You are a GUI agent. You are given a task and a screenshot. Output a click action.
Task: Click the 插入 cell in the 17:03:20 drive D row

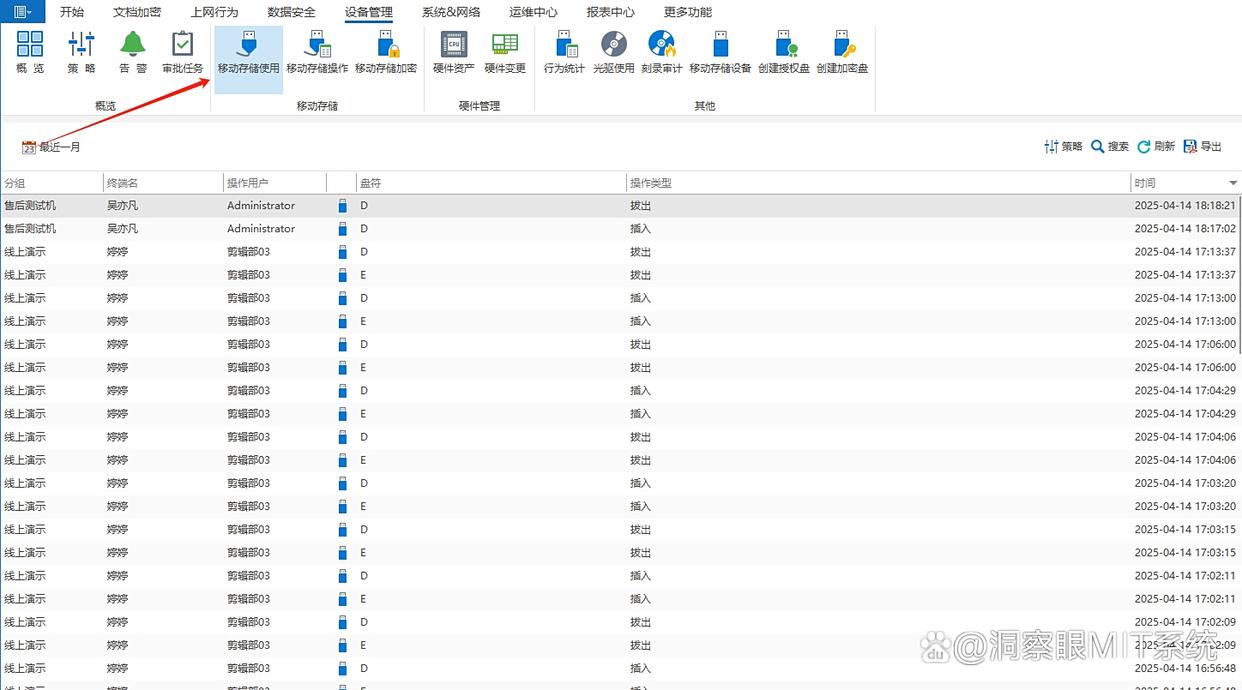coord(640,483)
